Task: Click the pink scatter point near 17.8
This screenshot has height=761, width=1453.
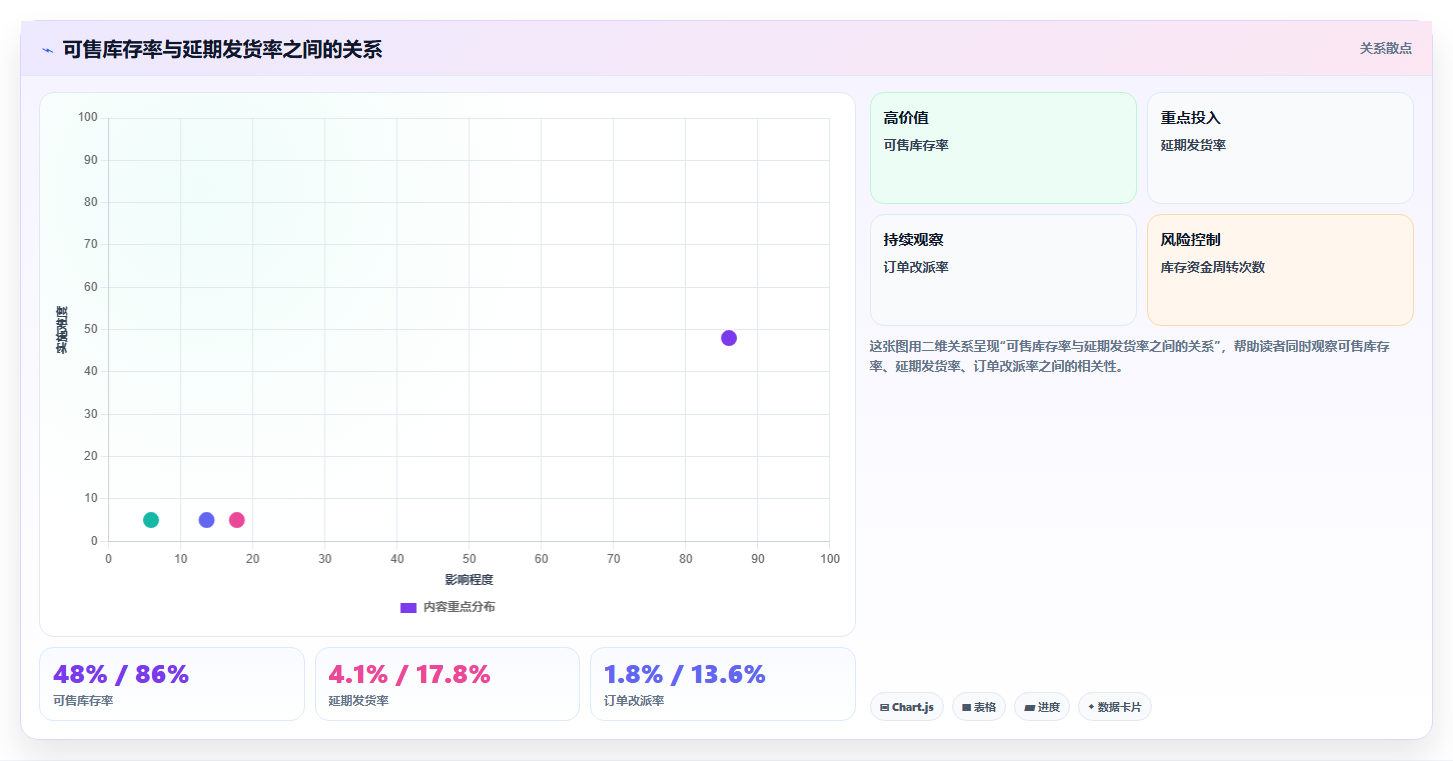Action: pos(237,520)
